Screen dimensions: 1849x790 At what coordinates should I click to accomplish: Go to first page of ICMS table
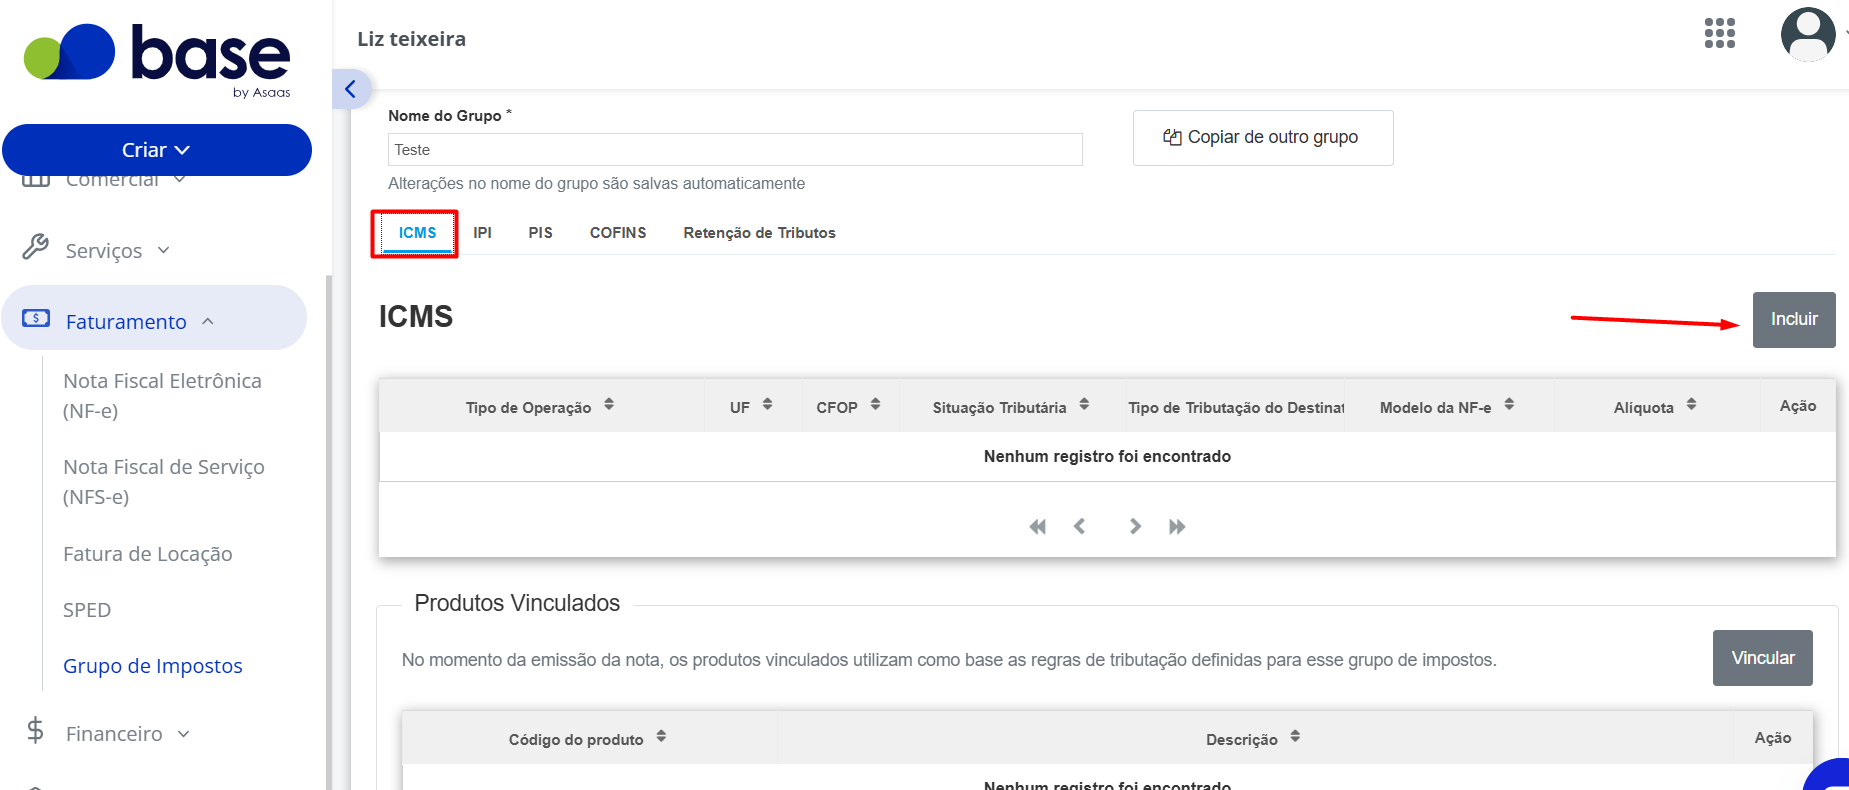pos(1038,526)
